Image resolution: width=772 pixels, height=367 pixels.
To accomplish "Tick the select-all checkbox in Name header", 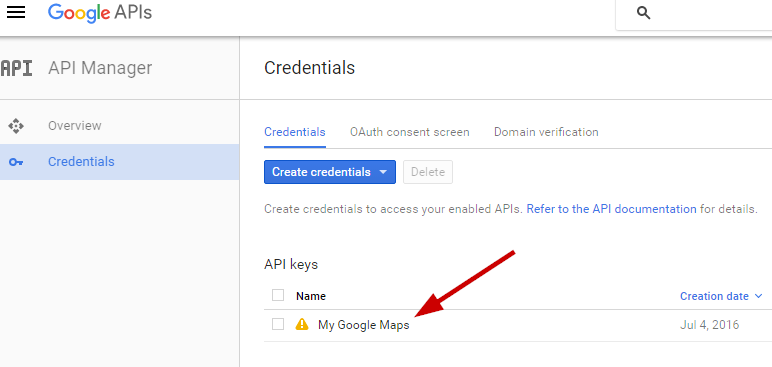I will [x=278, y=296].
